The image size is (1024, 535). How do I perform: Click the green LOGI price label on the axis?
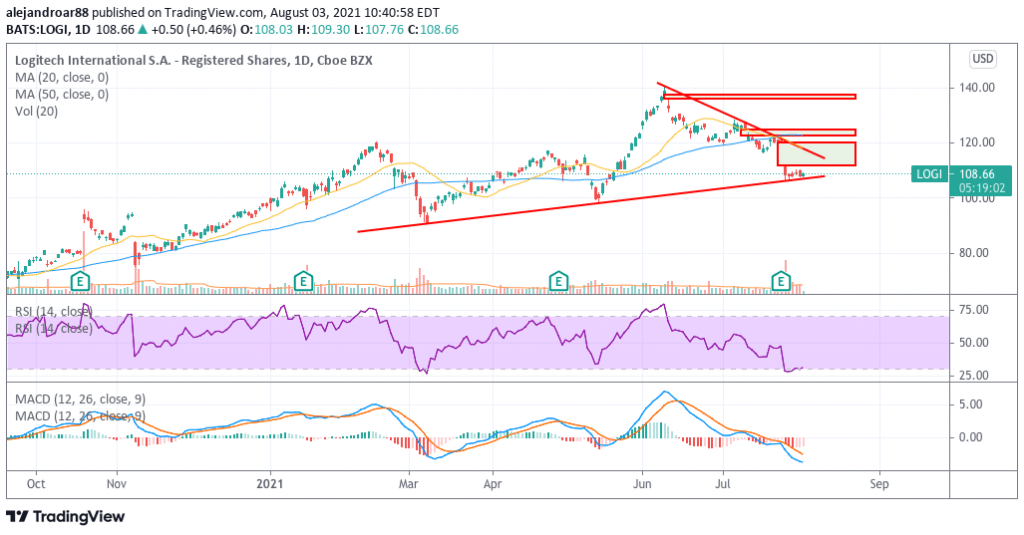pos(930,174)
